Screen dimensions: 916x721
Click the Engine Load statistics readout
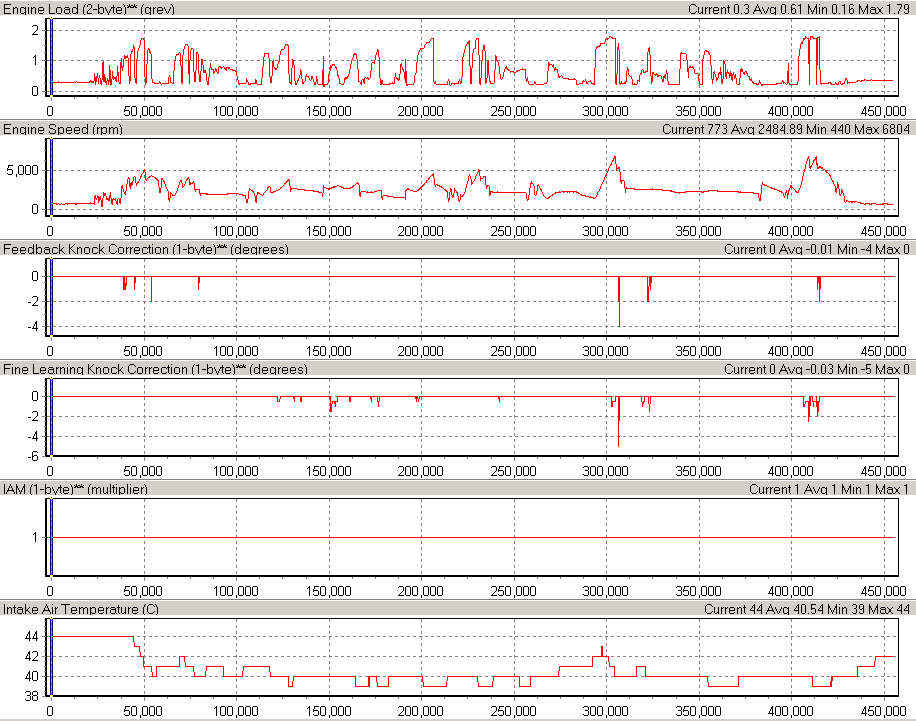(x=798, y=9)
